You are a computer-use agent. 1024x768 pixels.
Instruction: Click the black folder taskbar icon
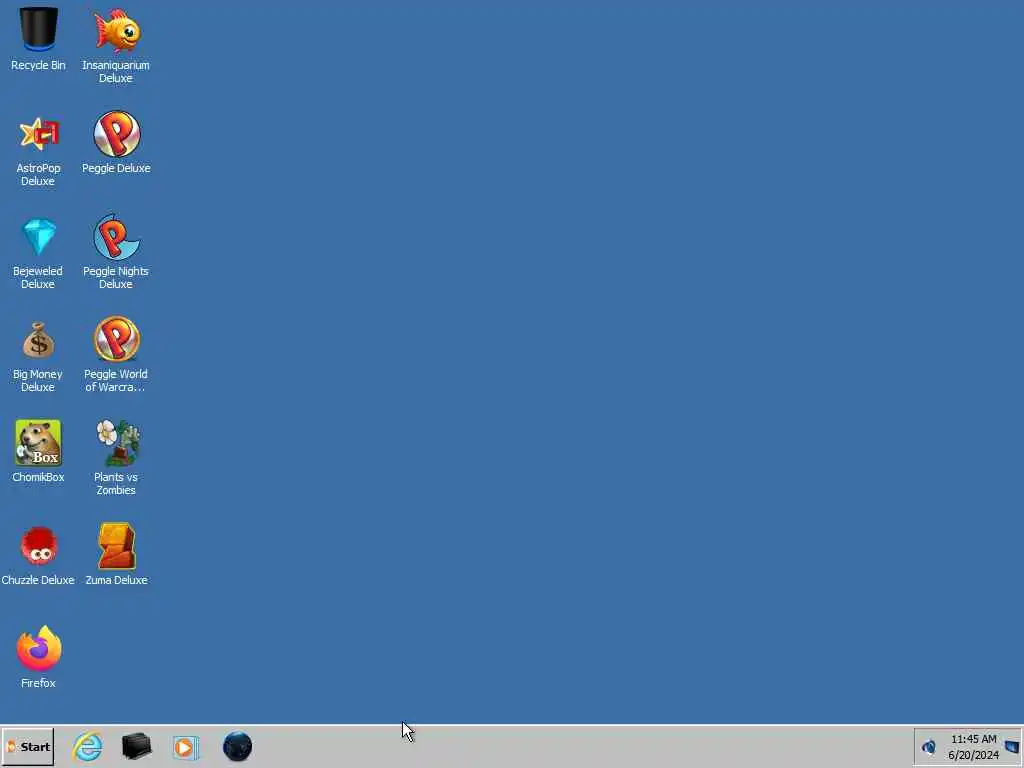(x=136, y=746)
